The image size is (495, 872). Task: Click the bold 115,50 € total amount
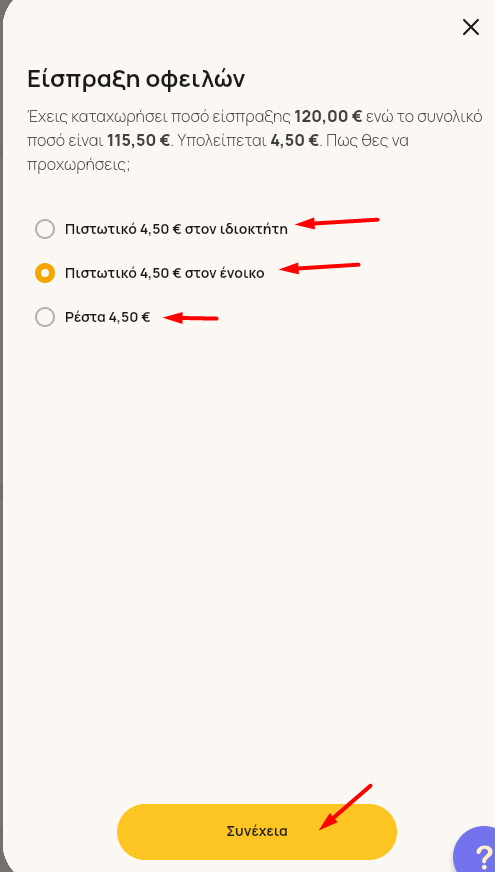138,141
